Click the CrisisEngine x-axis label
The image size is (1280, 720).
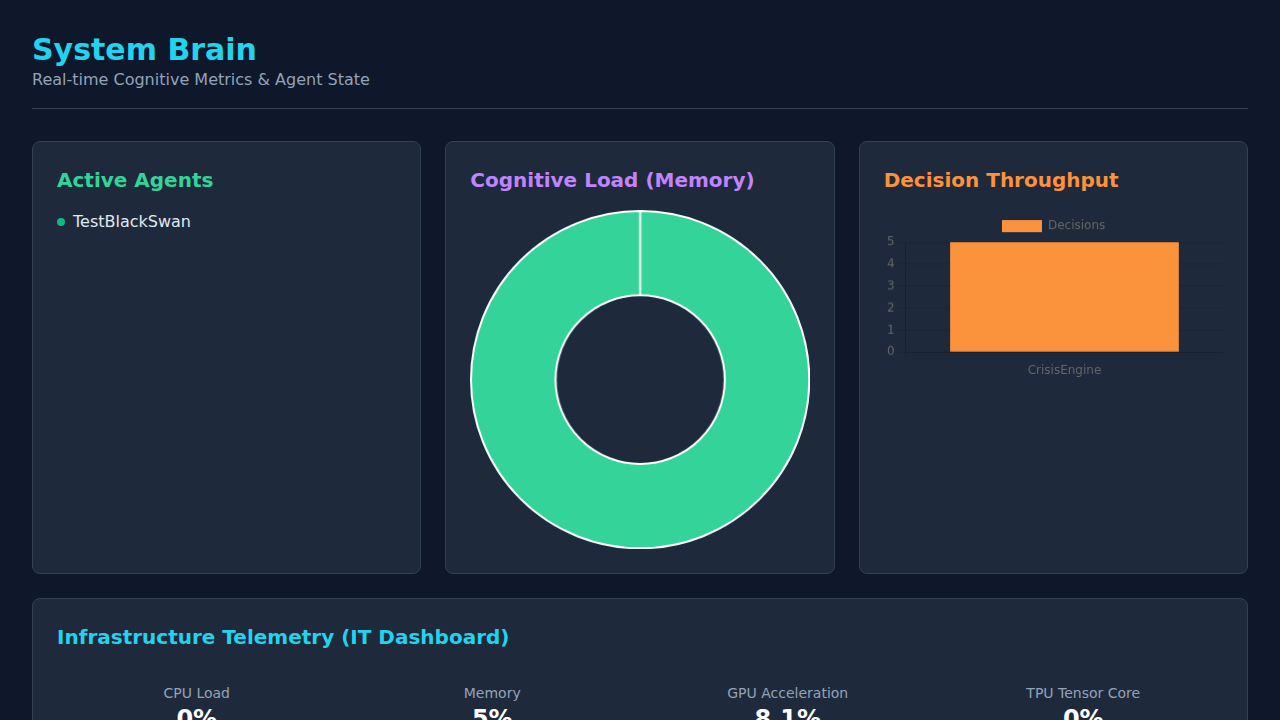click(x=1064, y=370)
